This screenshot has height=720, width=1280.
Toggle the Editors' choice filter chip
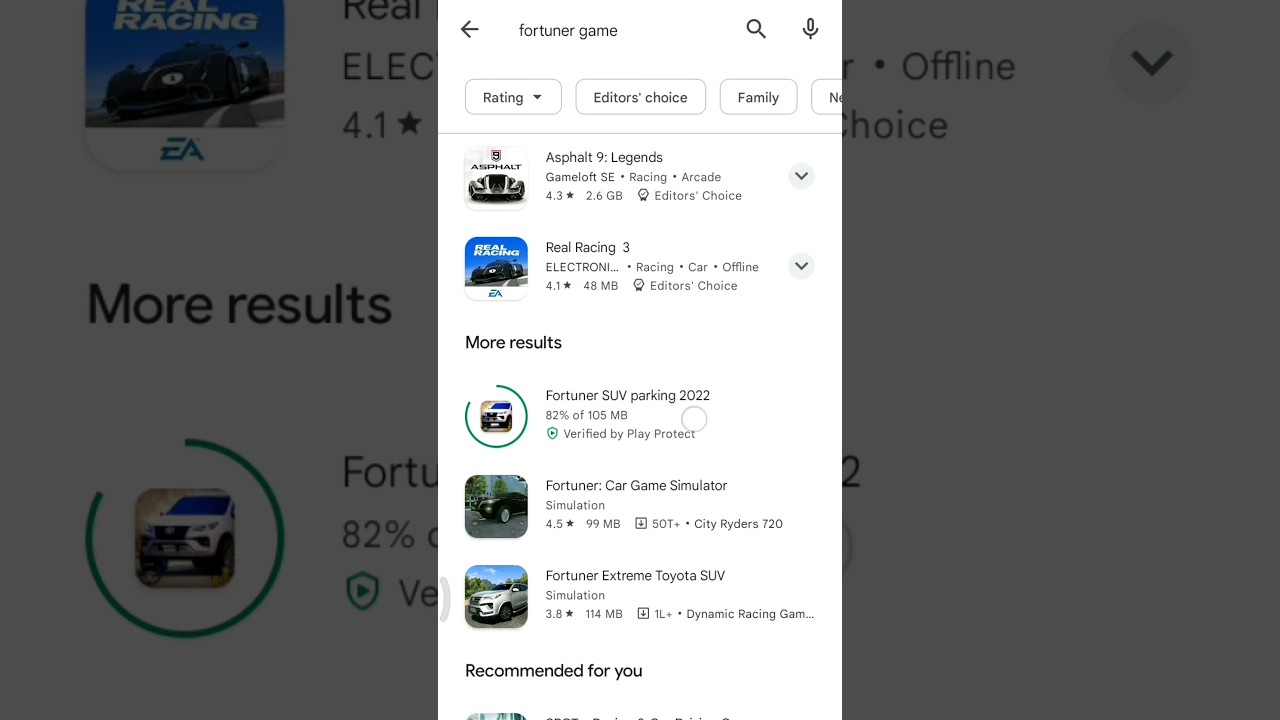tap(641, 97)
